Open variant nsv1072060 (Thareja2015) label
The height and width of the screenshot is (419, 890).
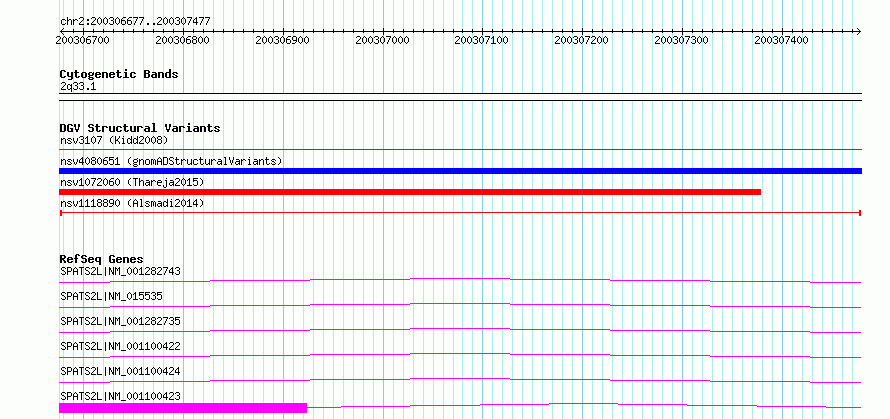(x=132, y=182)
